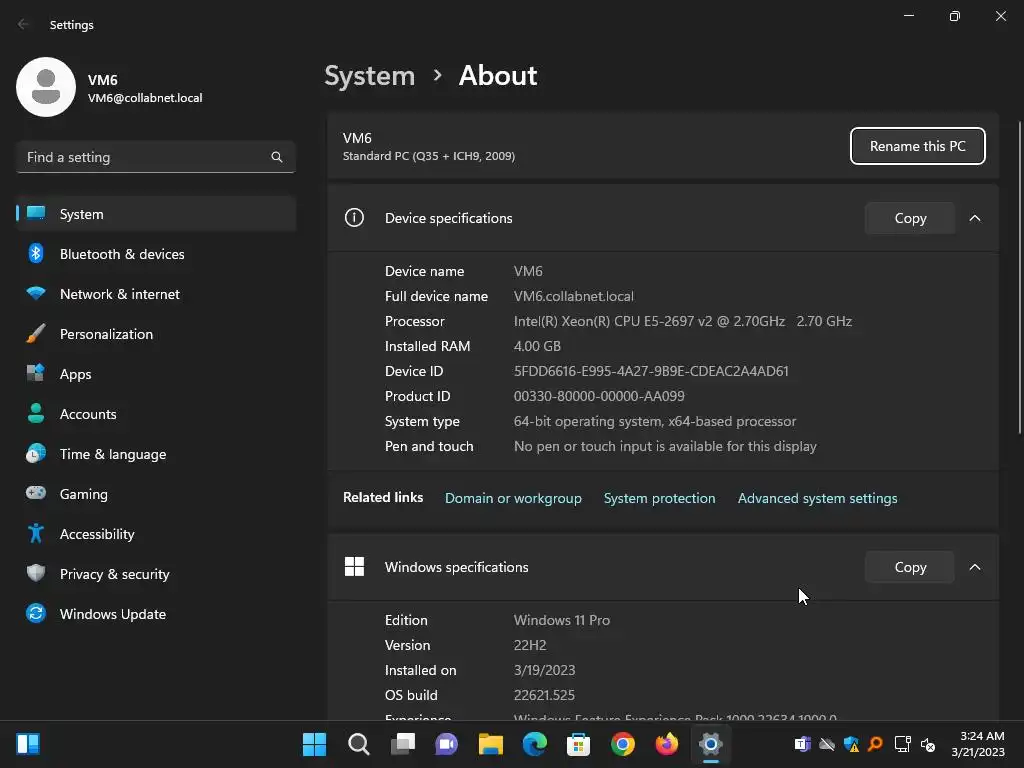Open the Start menu on taskbar
1024x768 pixels.
click(314, 744)
